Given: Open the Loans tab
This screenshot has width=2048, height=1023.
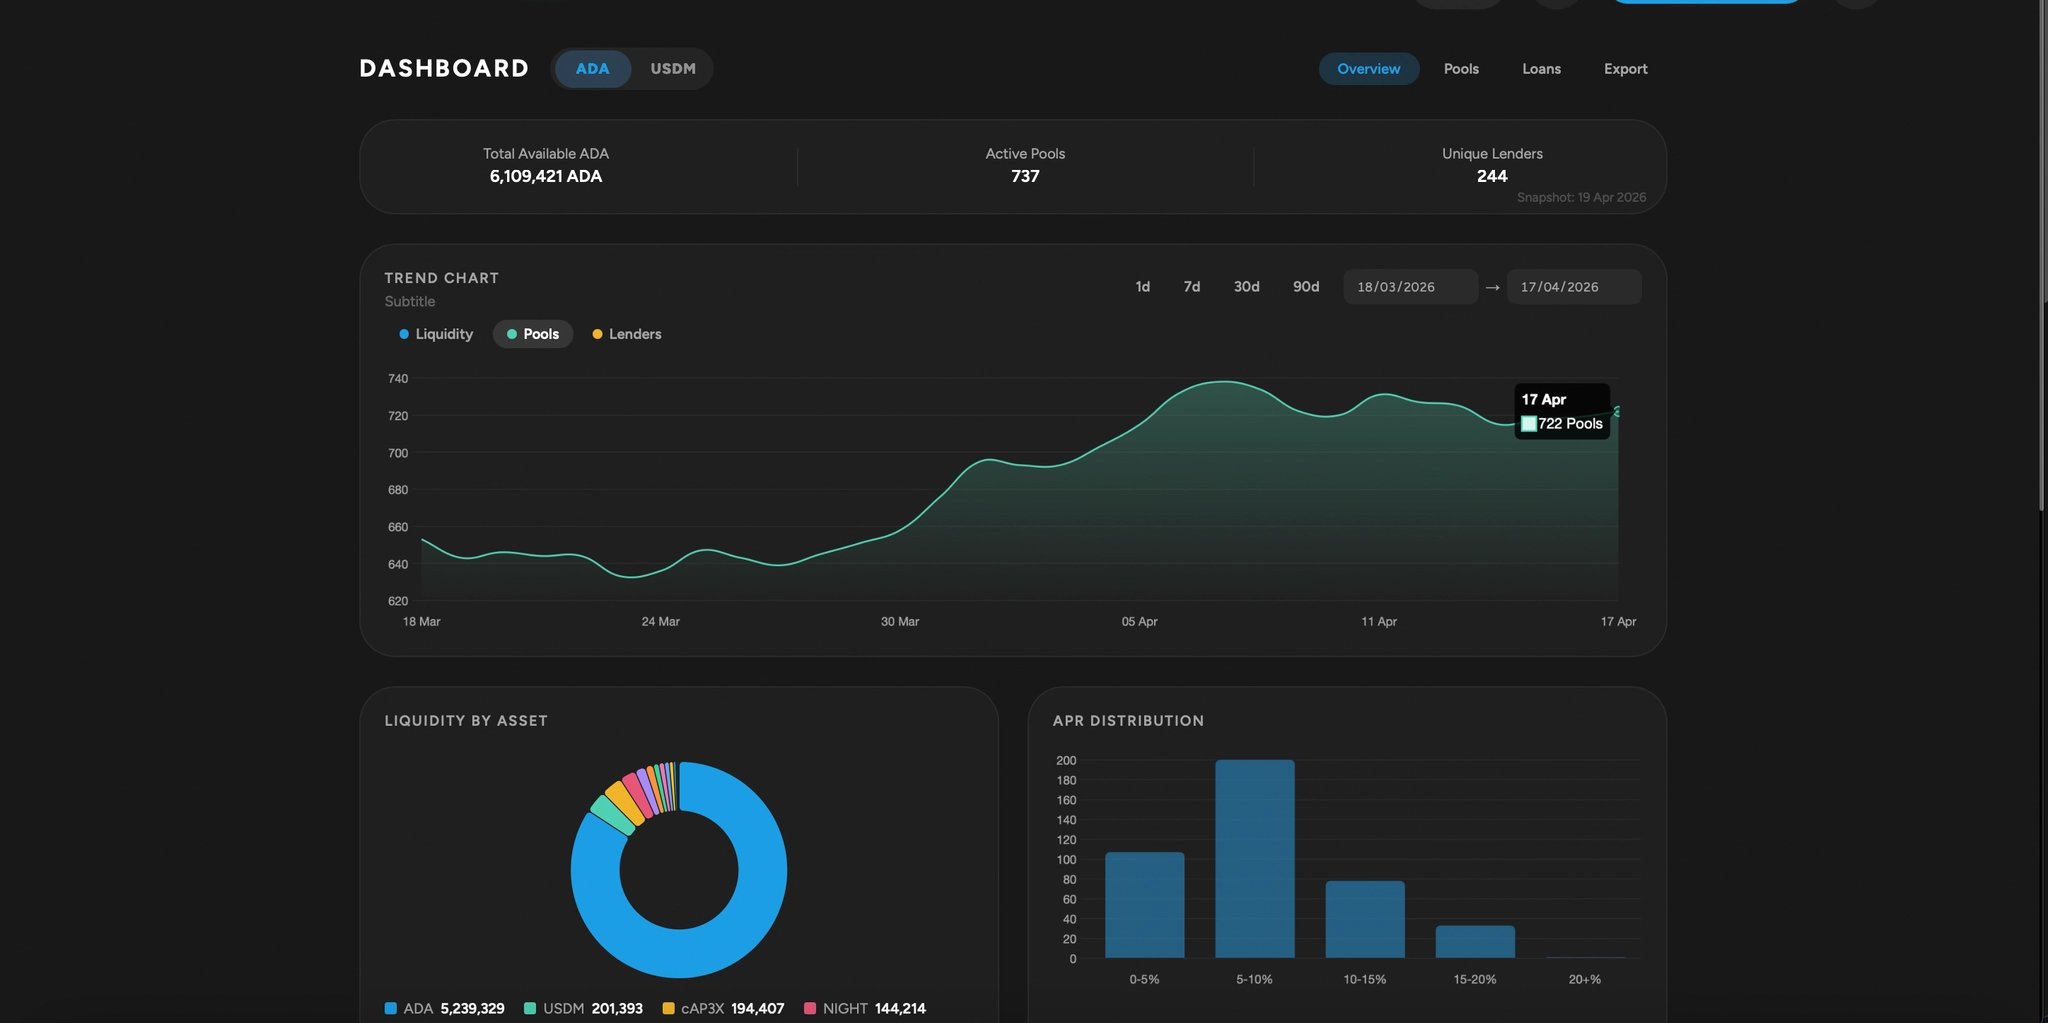Looking at the screenshot, I should 1541,69.
